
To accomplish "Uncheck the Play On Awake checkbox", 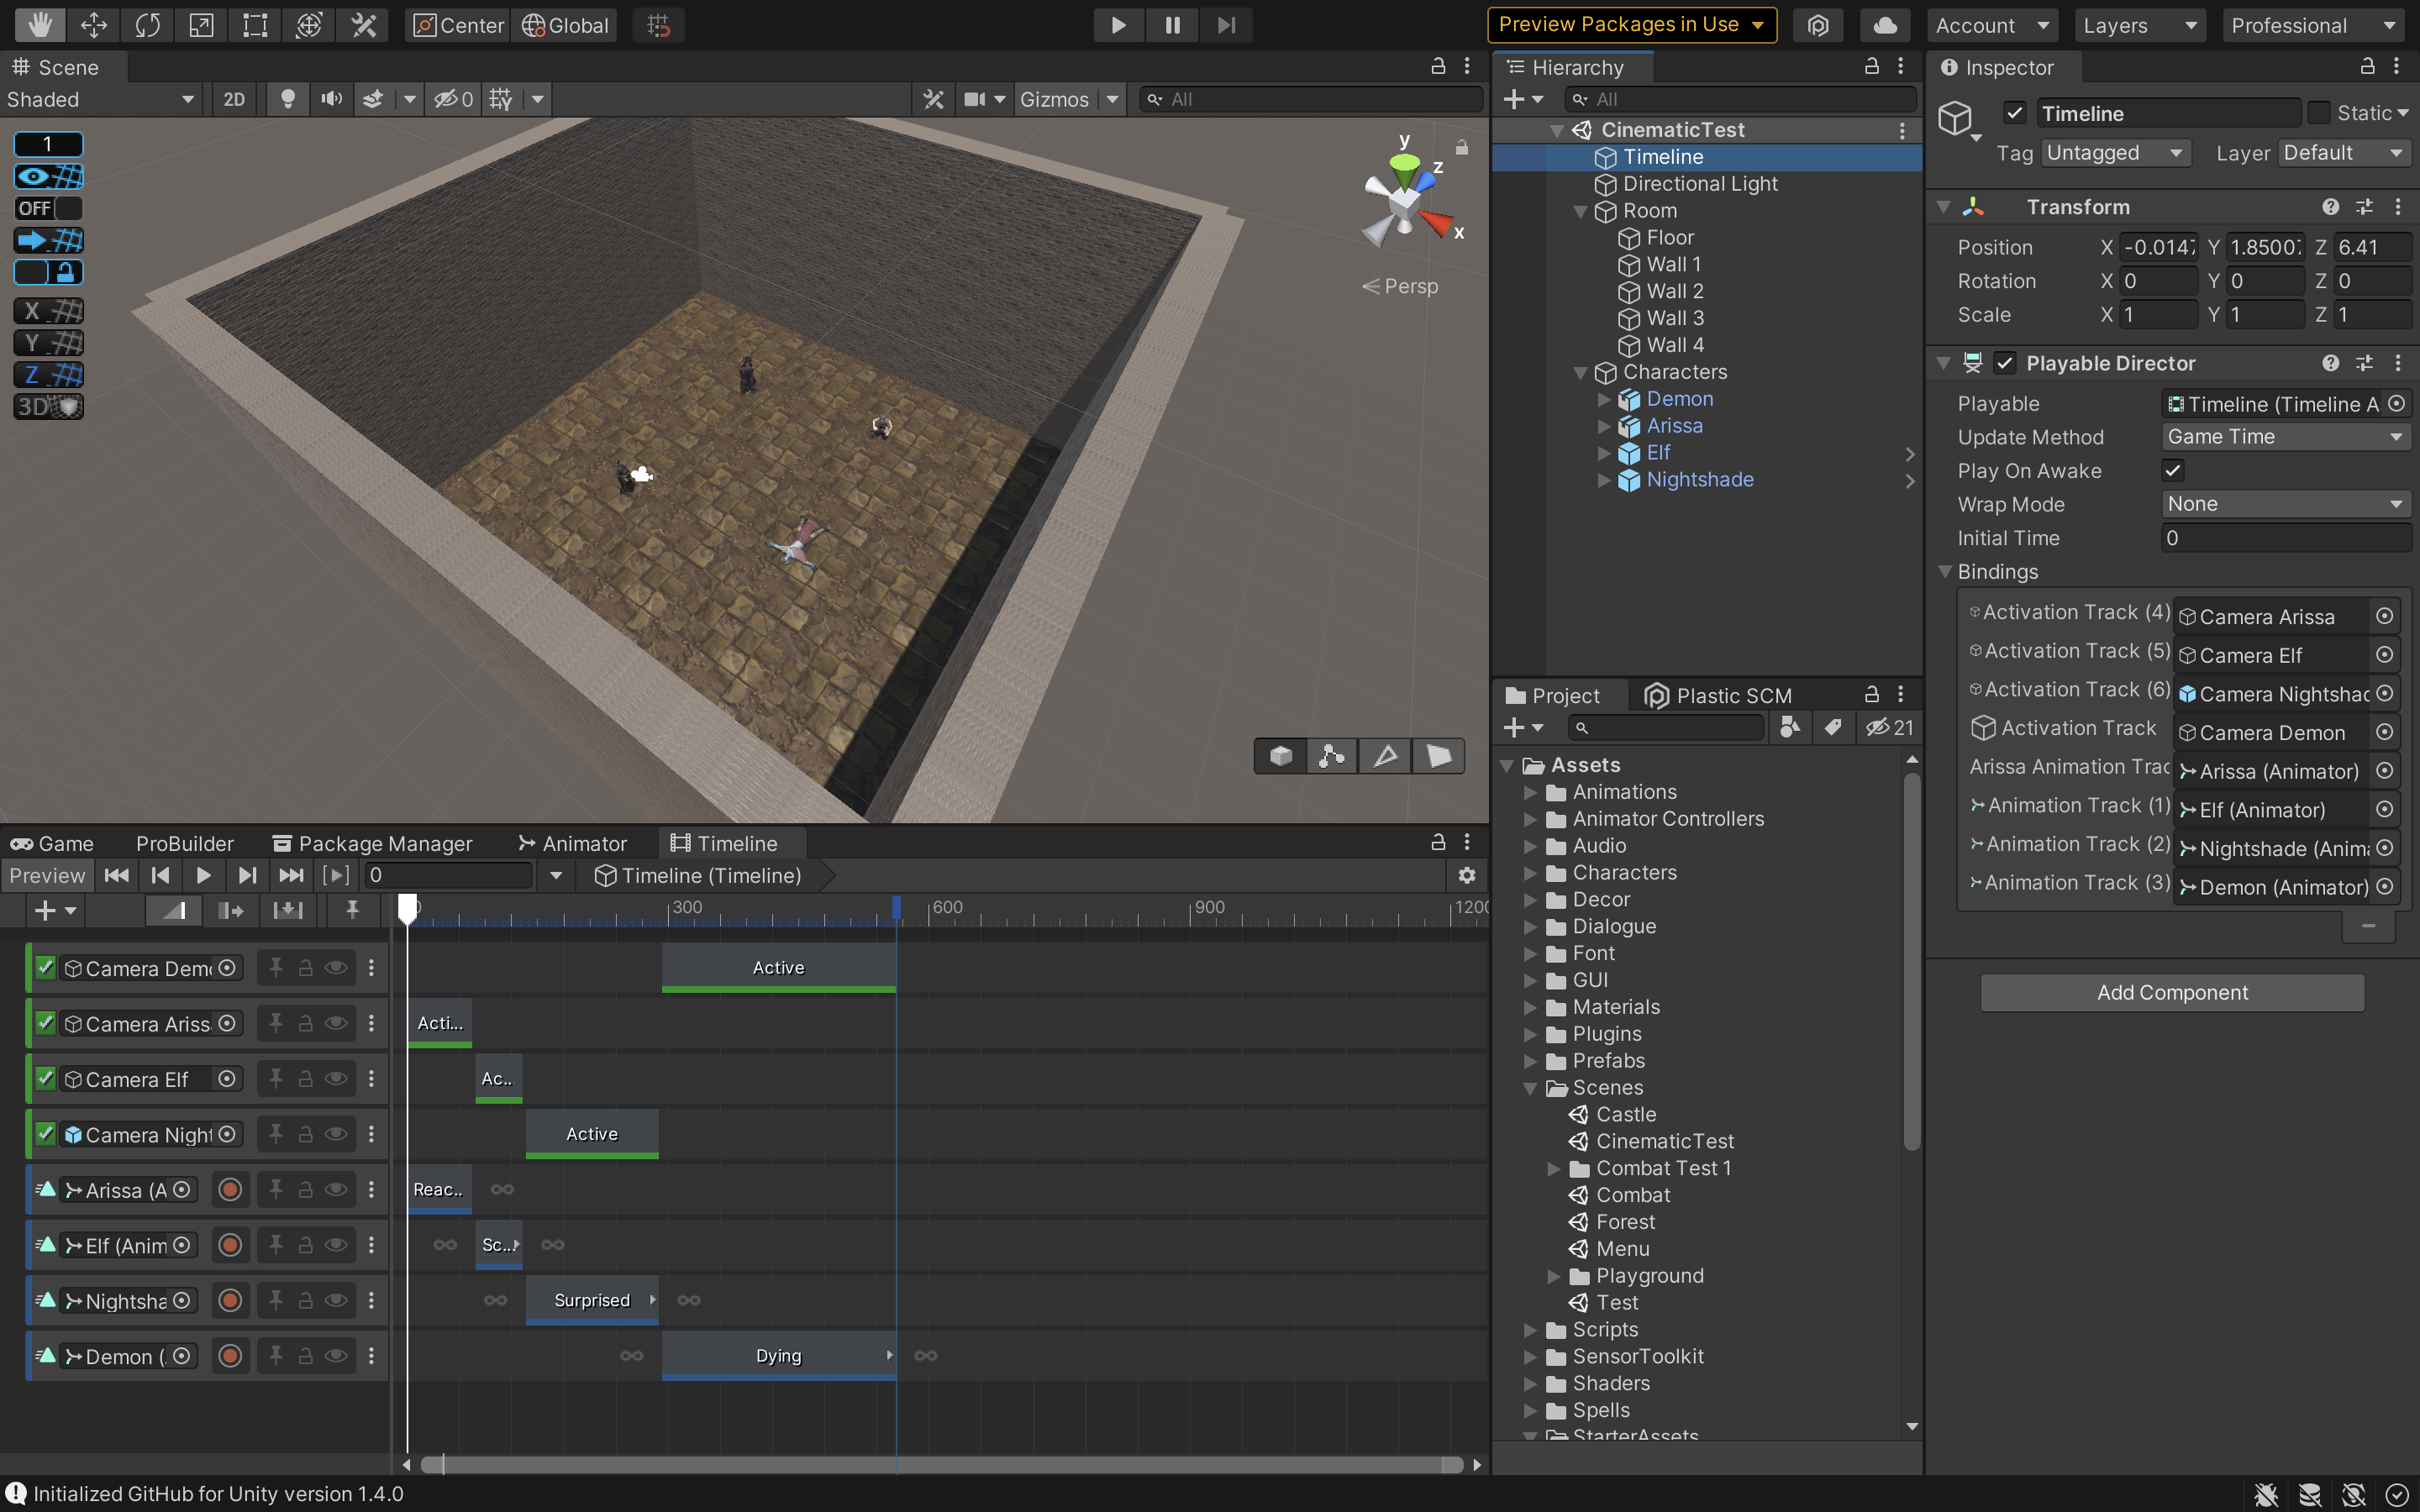I will 2172,471.
